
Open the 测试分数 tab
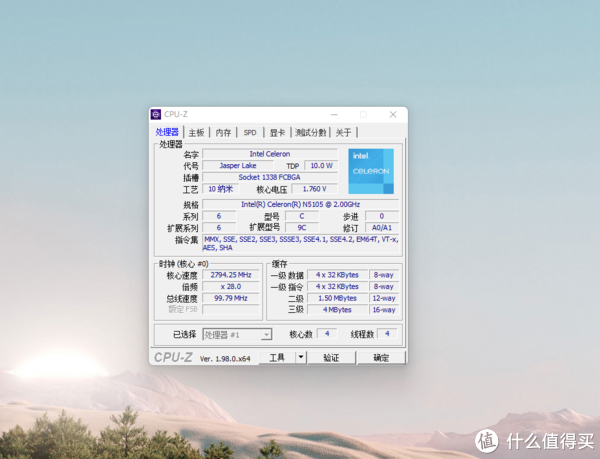310,132
